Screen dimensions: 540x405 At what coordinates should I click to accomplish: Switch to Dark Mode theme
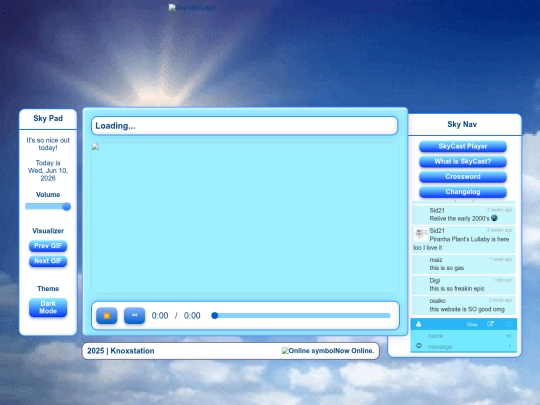tap(48, 307)
